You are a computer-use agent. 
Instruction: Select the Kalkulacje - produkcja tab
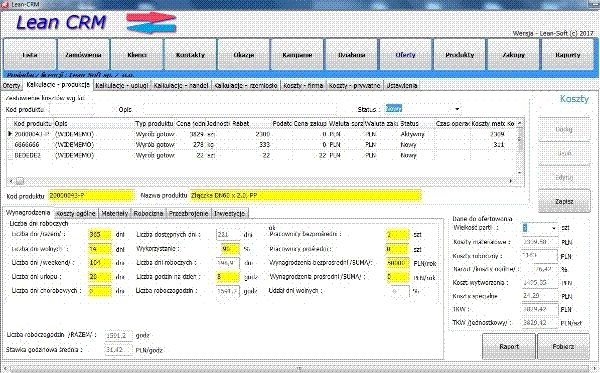pyautogui.click(x=58, y=85)
